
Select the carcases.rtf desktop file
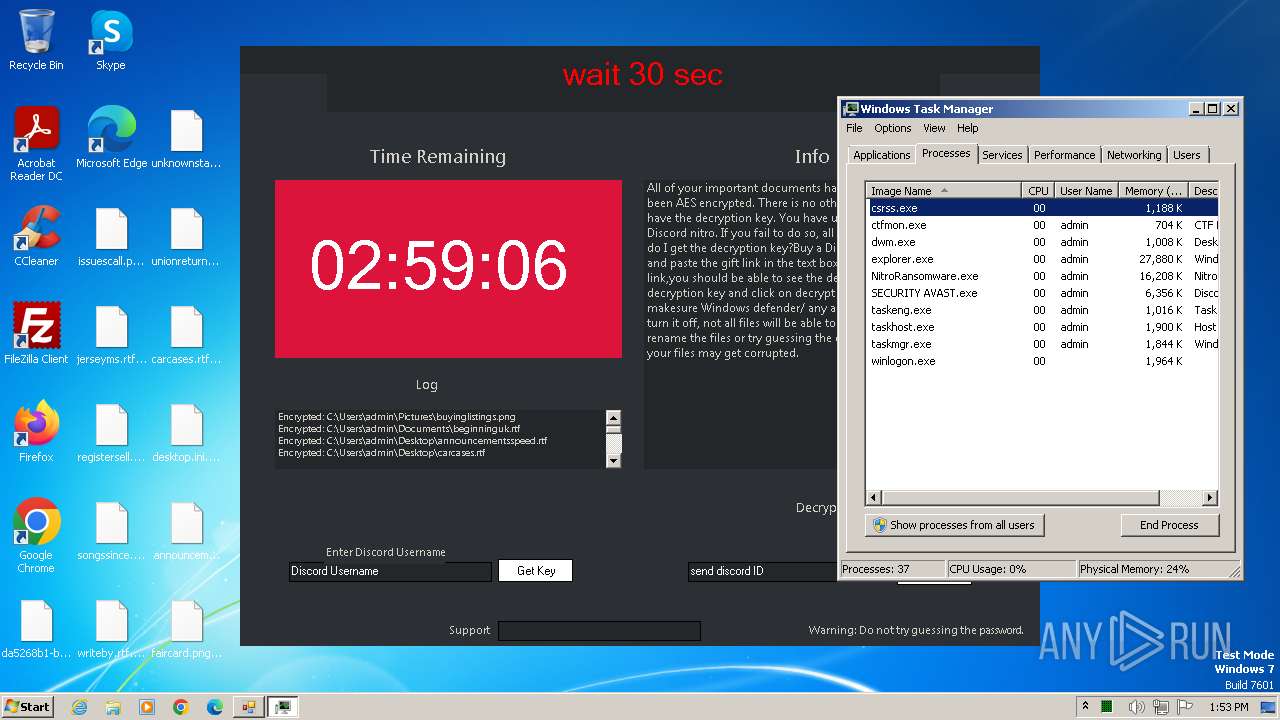[x=186, y=334]
